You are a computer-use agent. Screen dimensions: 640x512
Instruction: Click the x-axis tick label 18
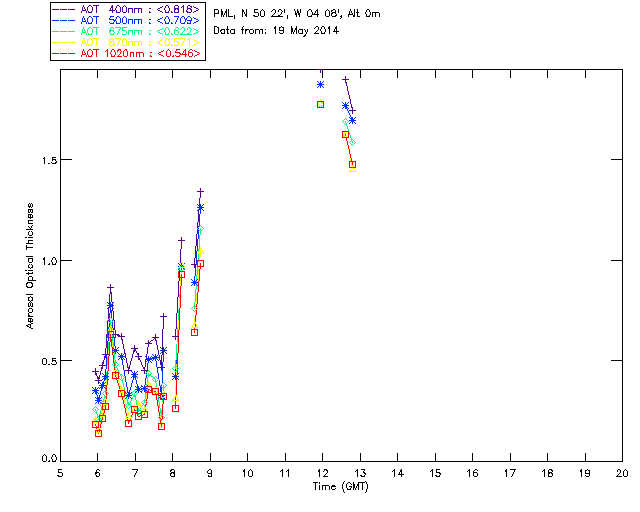click(547, 474)
